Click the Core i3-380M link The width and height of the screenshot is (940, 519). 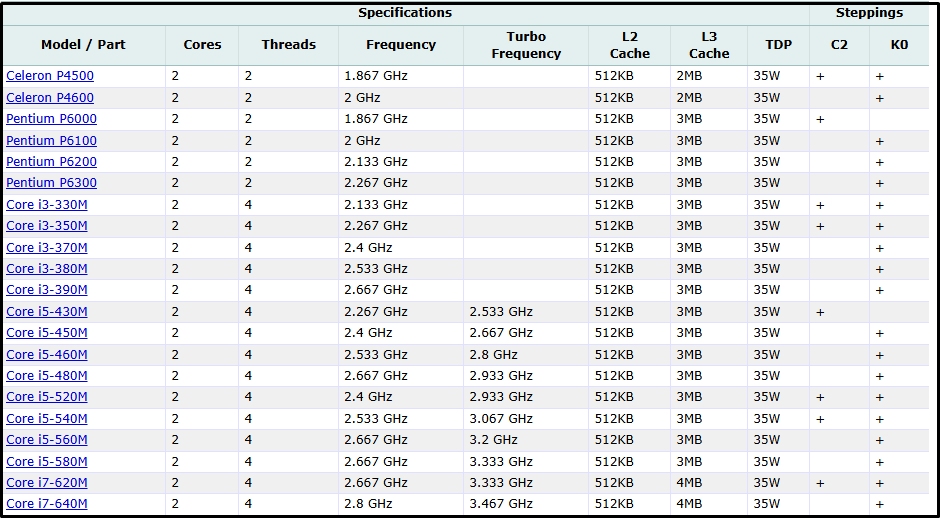point(47,269)
